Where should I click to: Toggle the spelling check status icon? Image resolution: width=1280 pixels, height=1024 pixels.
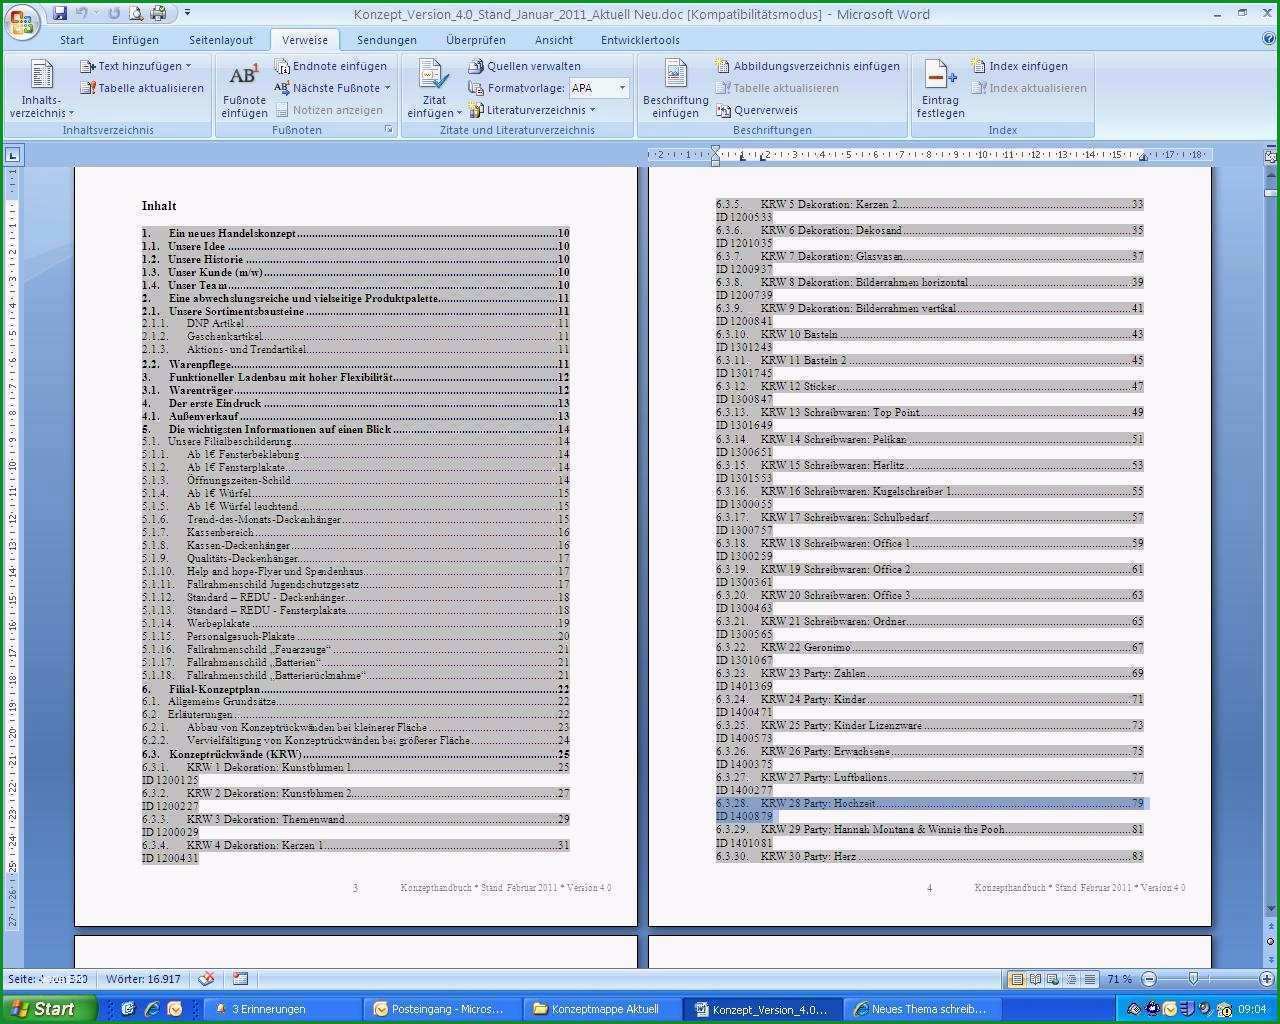click(x=206, y=979)
